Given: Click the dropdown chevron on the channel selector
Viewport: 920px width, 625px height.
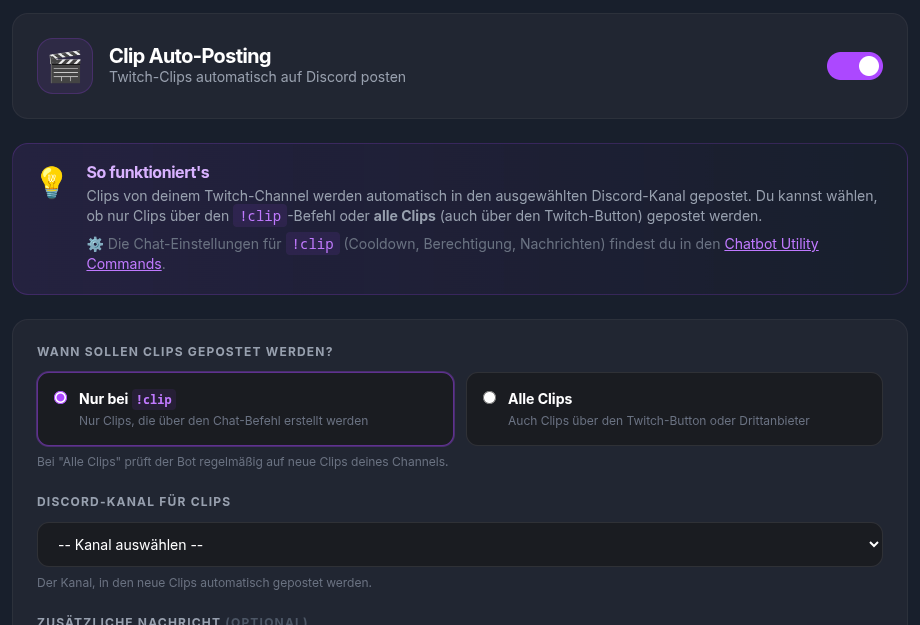Looking at the screenshot, I should tap(873, 544).
